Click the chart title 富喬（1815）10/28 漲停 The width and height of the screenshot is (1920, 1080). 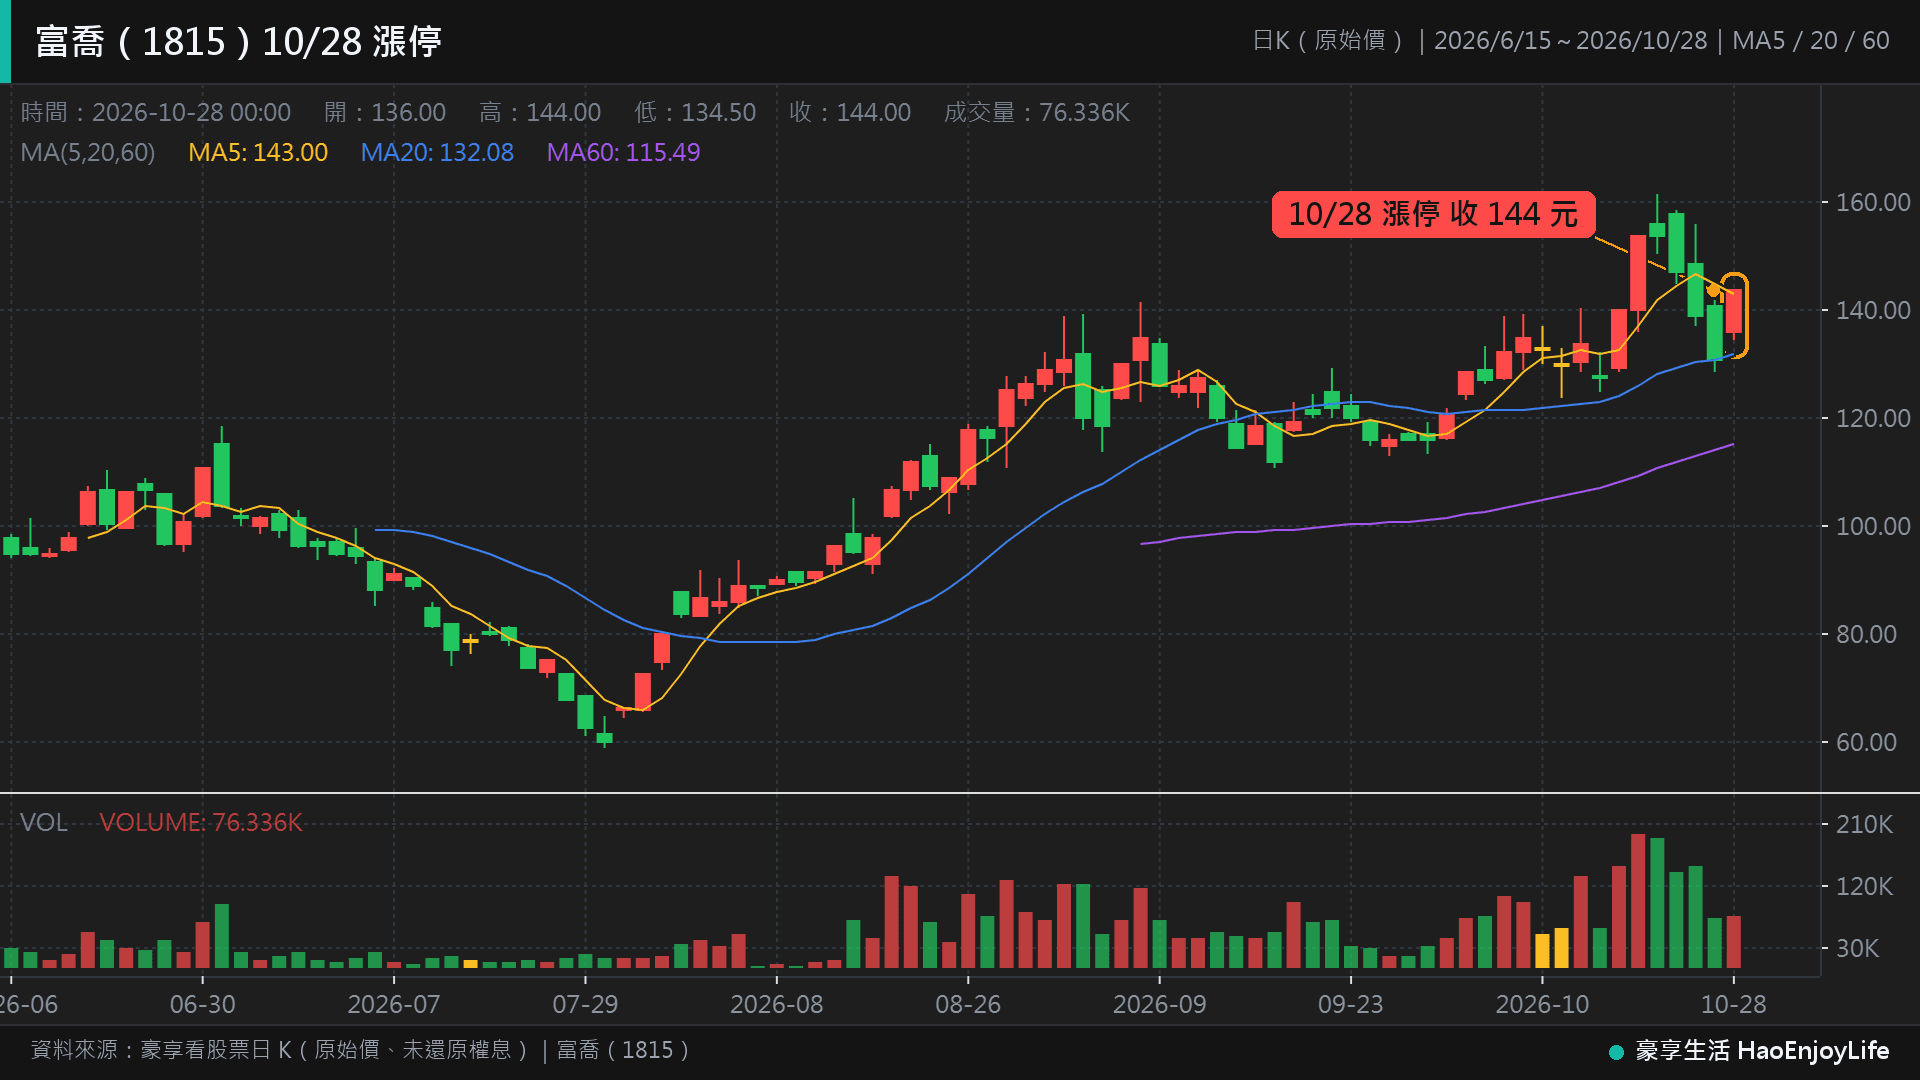point(238,42)
